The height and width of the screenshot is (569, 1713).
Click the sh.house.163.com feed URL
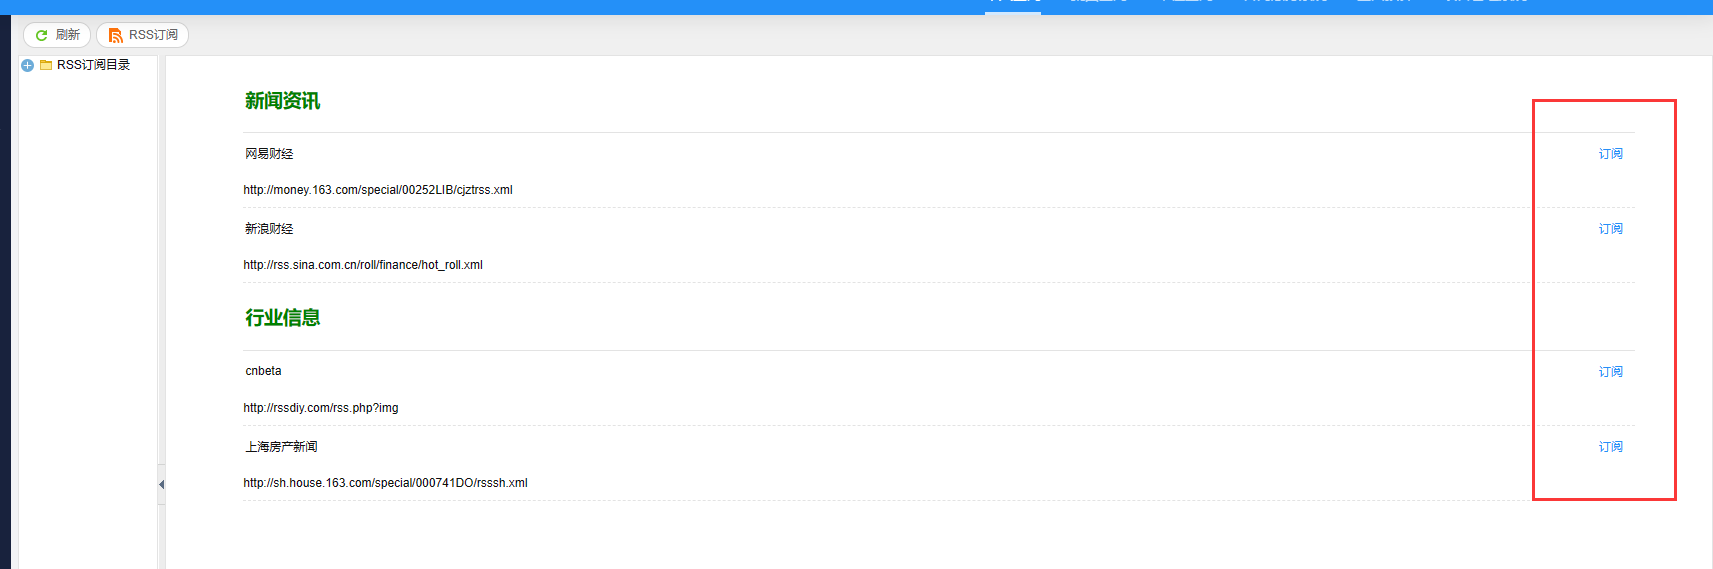[385, 483]
